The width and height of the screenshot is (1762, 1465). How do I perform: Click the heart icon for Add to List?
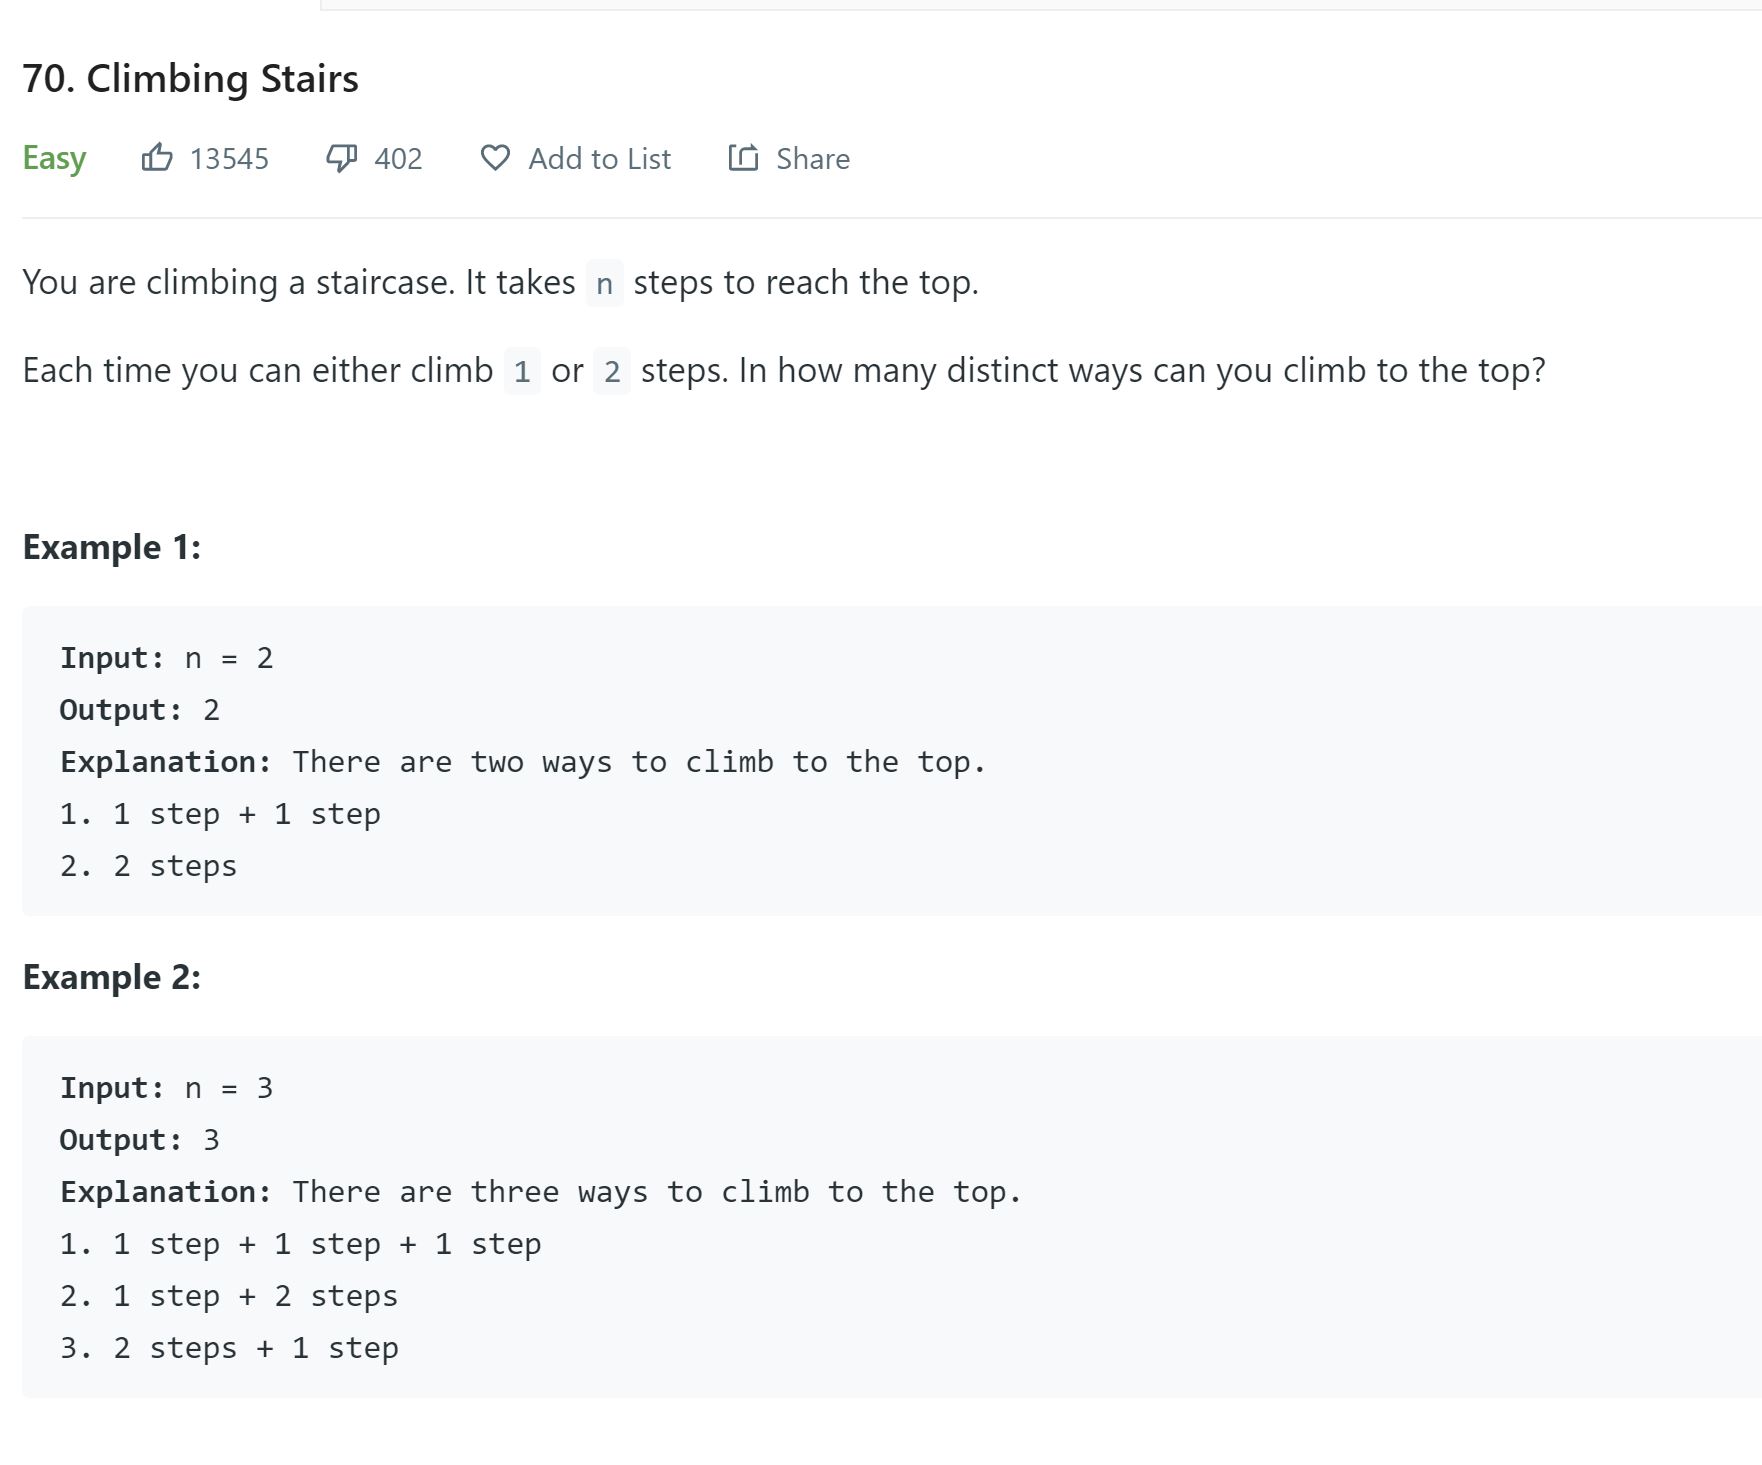pos(495,158)
